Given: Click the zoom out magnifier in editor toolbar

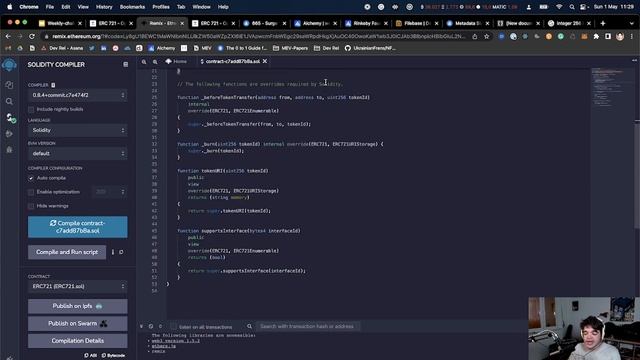Looking at the screenshot, I should tap(144, 62).
